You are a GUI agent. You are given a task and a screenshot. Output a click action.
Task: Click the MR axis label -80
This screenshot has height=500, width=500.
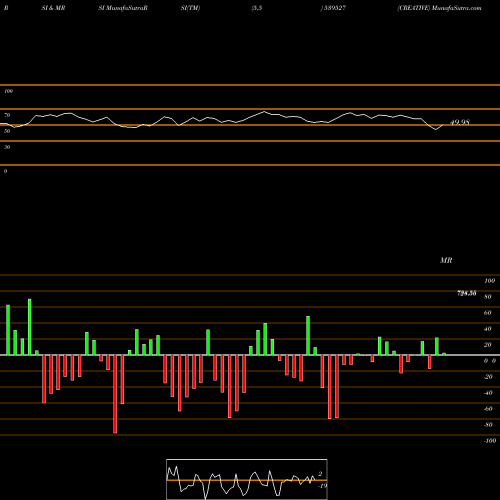tap(488, 425)
